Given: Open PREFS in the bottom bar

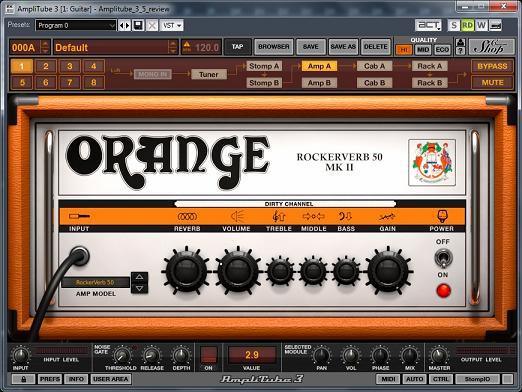Looking at the screenshot, I should click(x=50, y=379).
